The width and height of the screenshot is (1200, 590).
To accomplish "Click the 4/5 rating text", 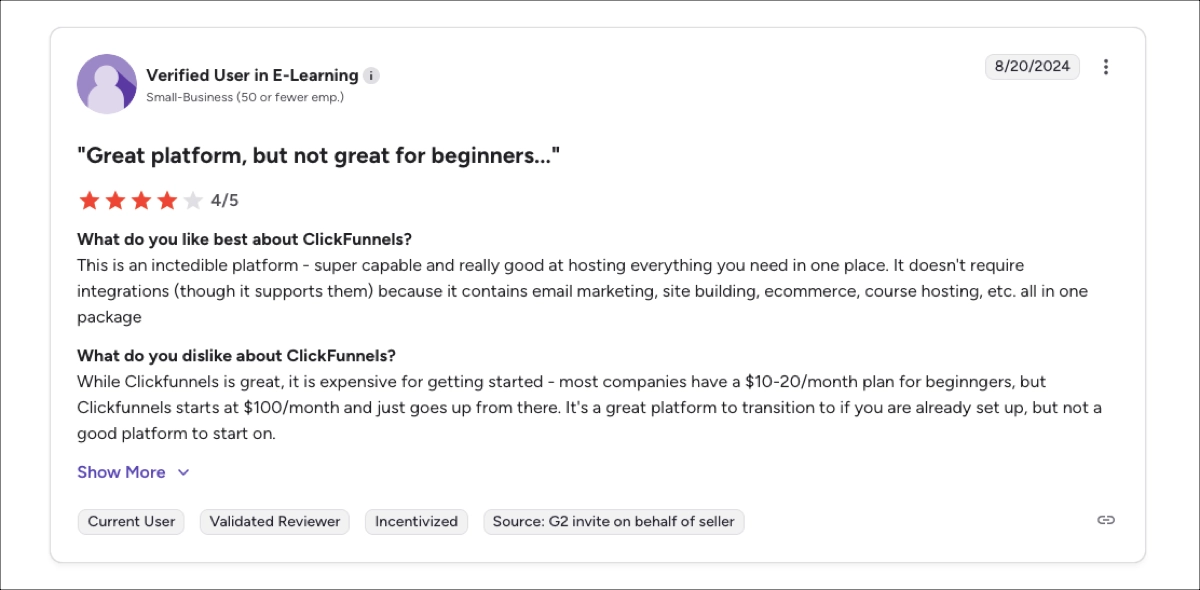I will pos(225,200).
